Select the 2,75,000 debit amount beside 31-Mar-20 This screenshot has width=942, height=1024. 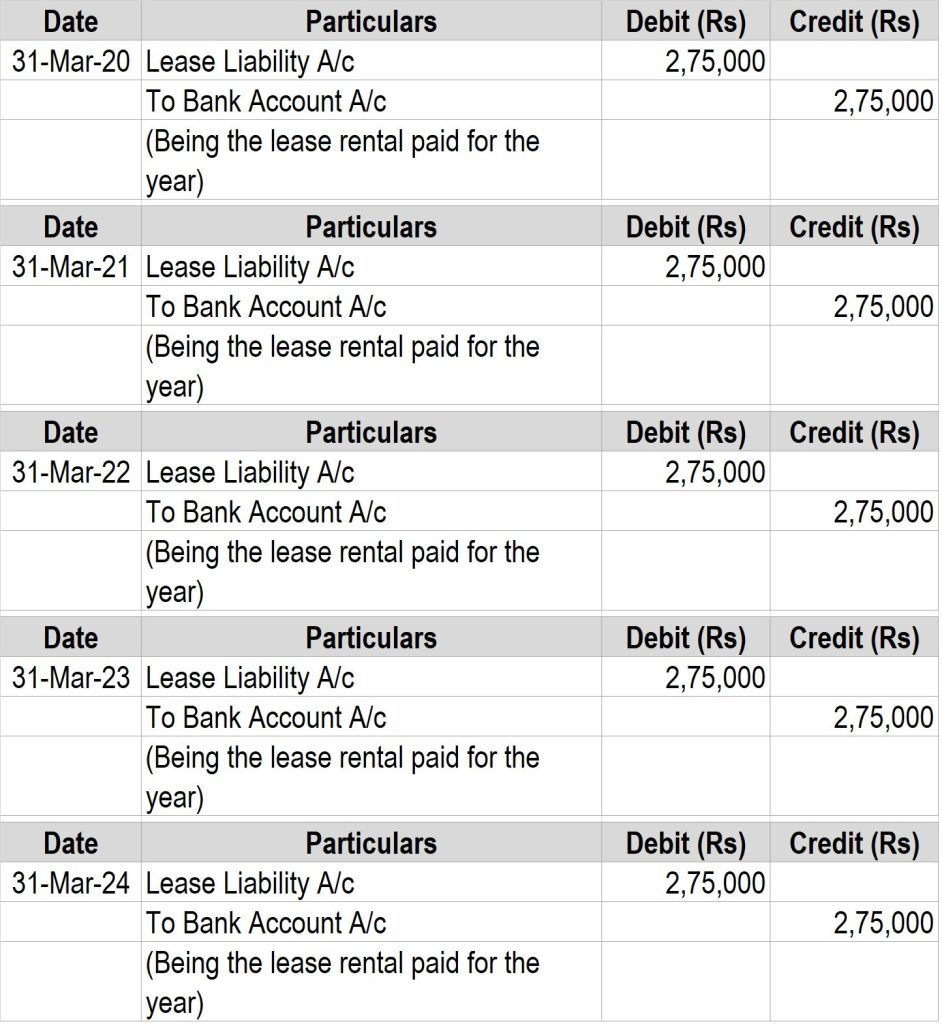[715, 62]
